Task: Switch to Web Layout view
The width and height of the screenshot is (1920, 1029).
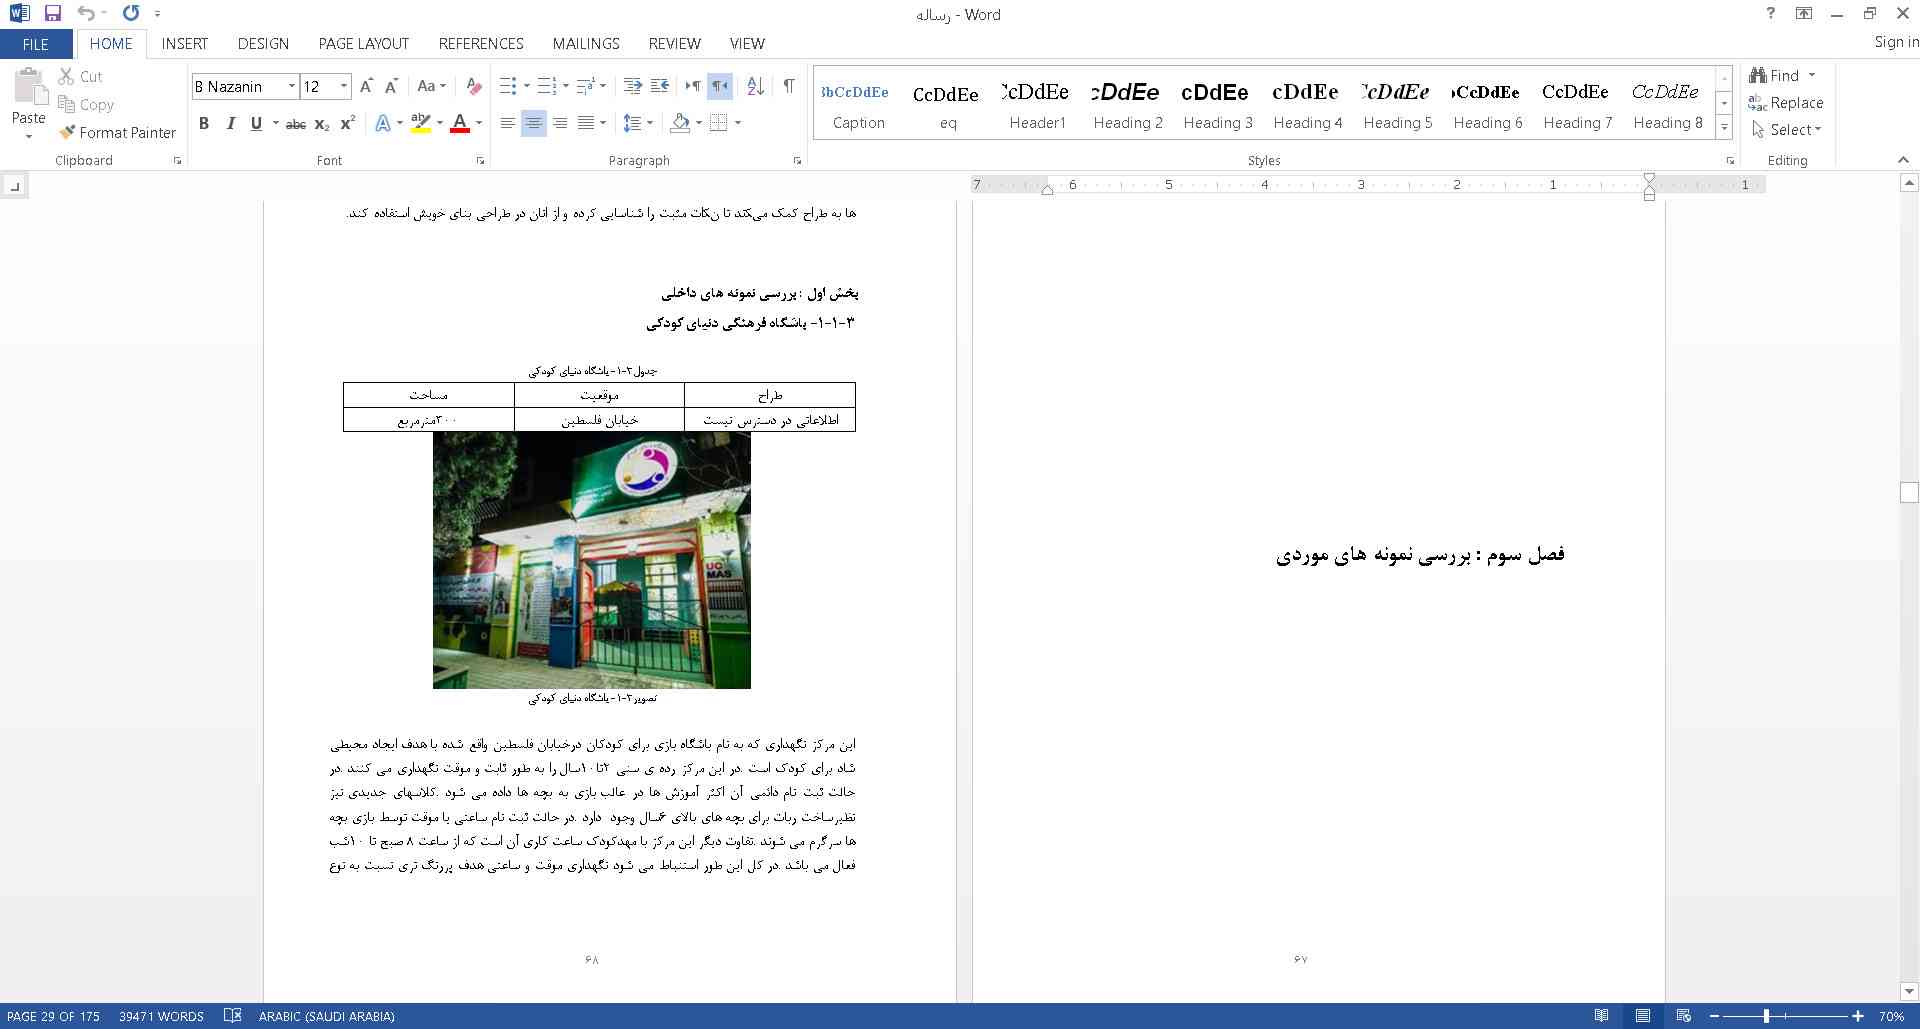Action: (x=1683, y=1015)
